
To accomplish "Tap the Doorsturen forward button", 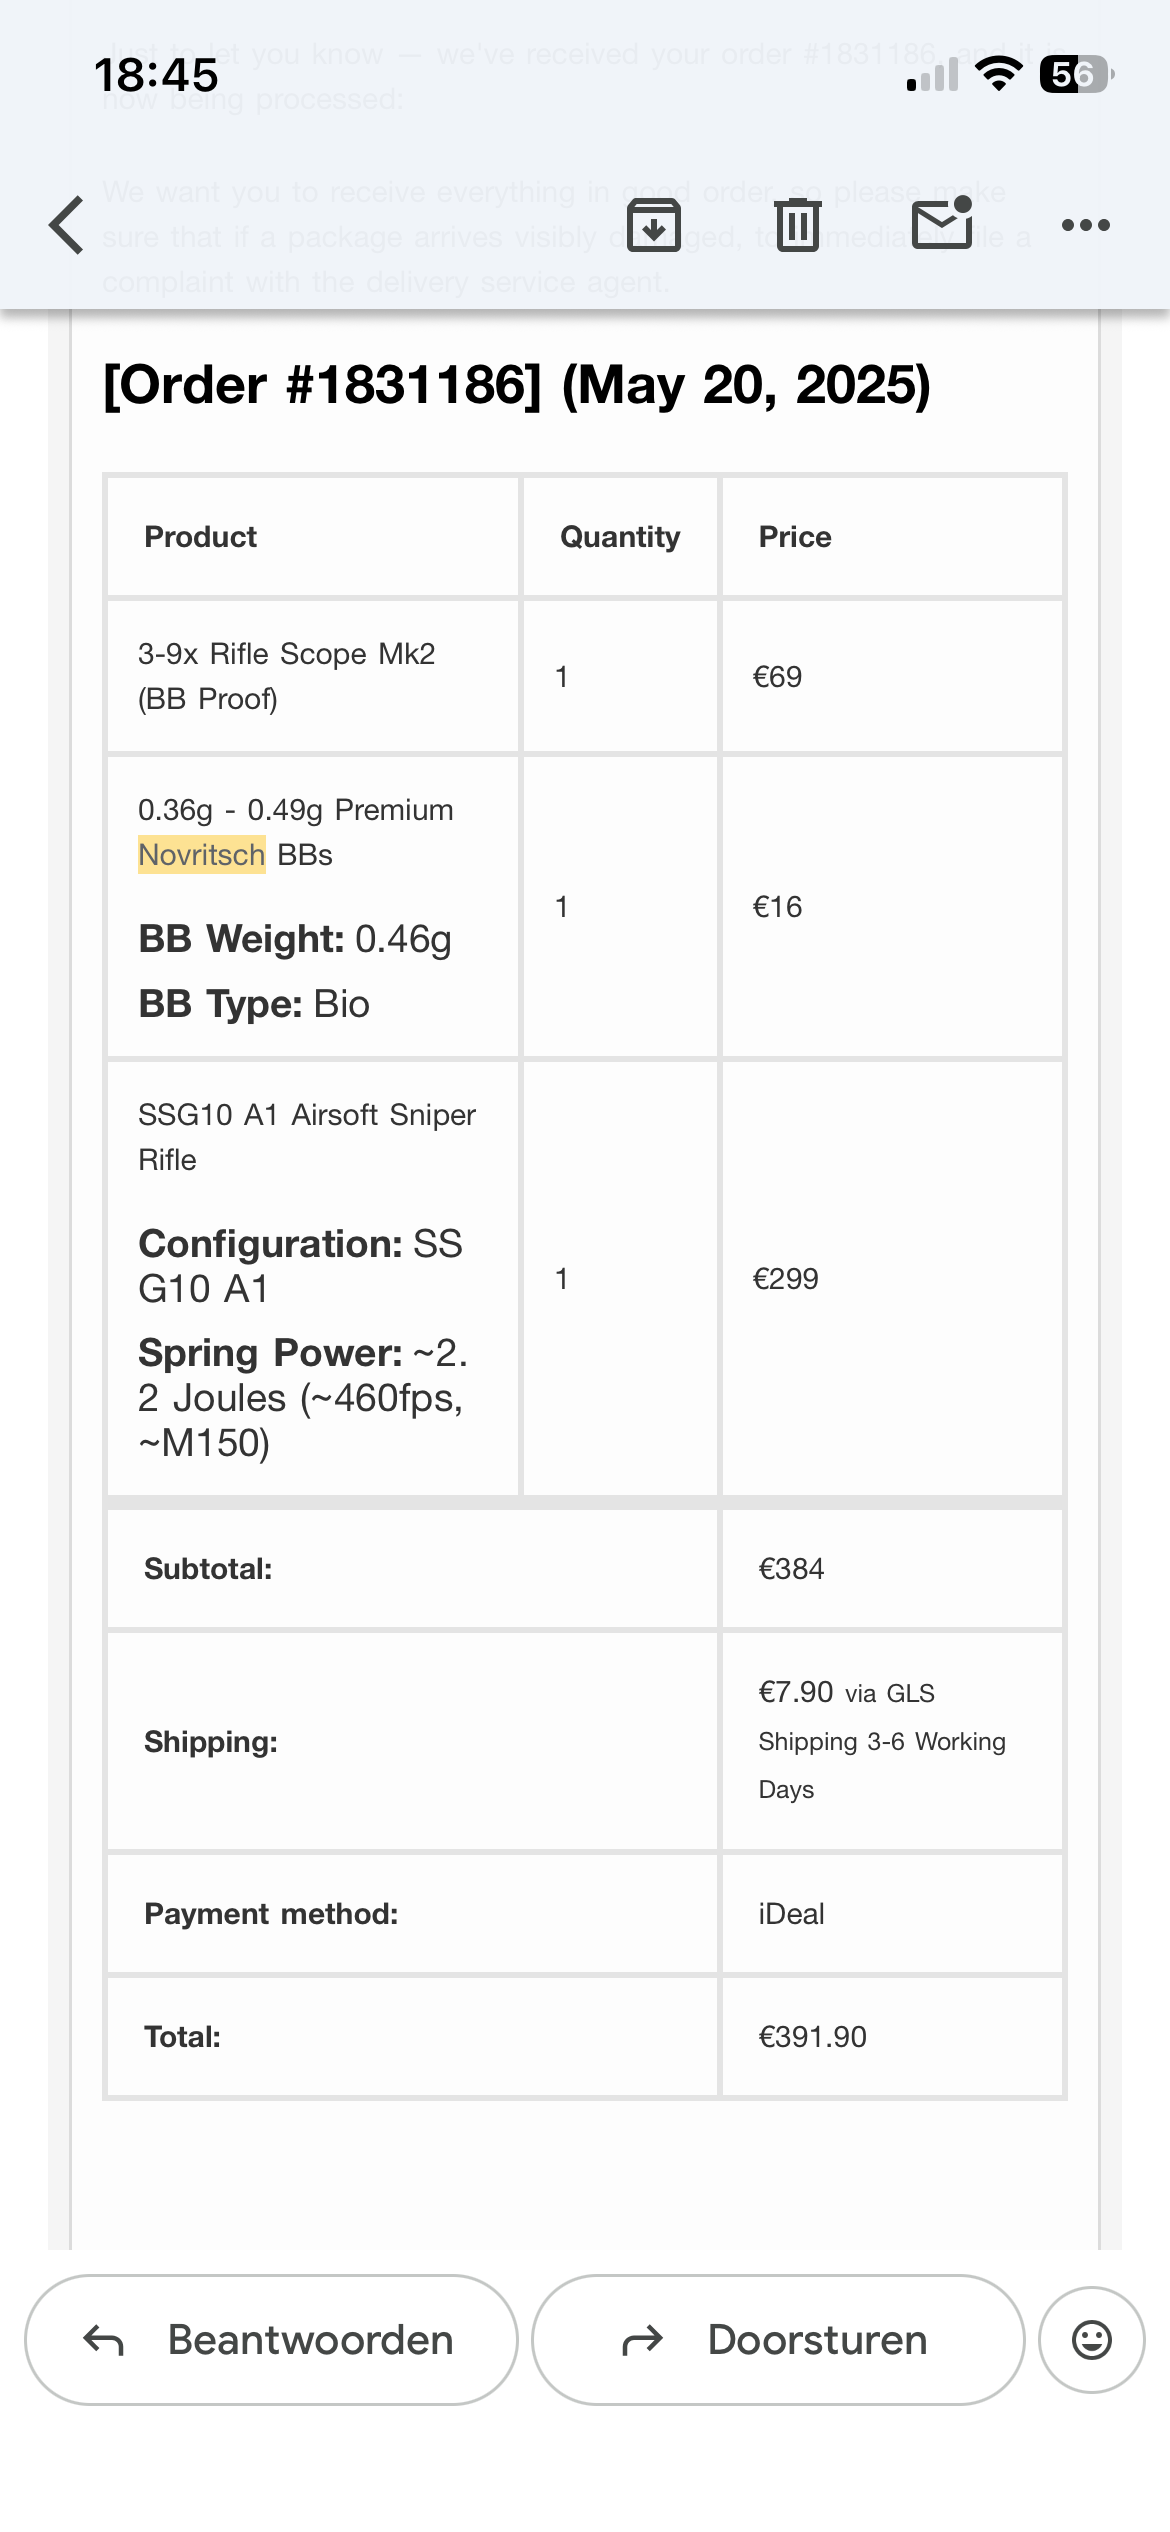I will click(778, 2340).
